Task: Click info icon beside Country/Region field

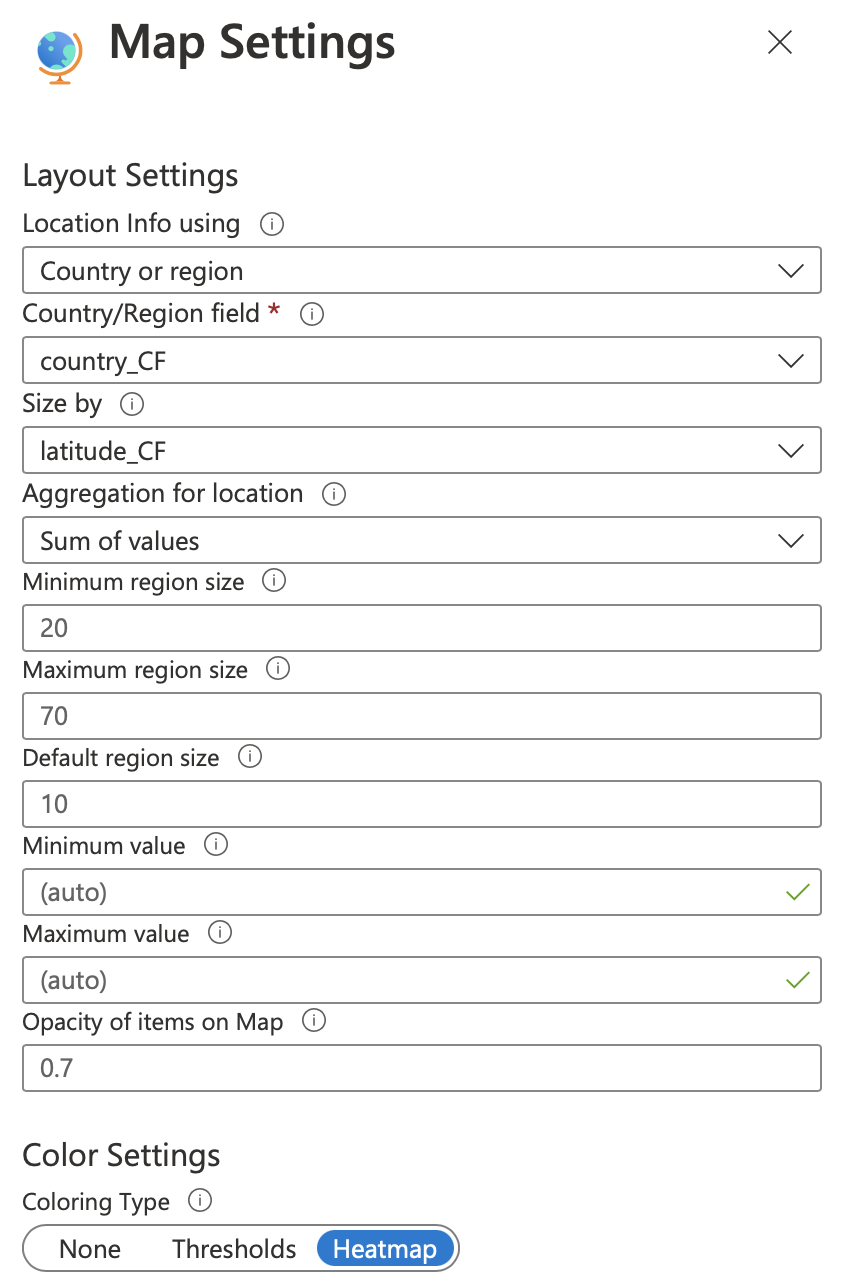Action: click(312, 314)
